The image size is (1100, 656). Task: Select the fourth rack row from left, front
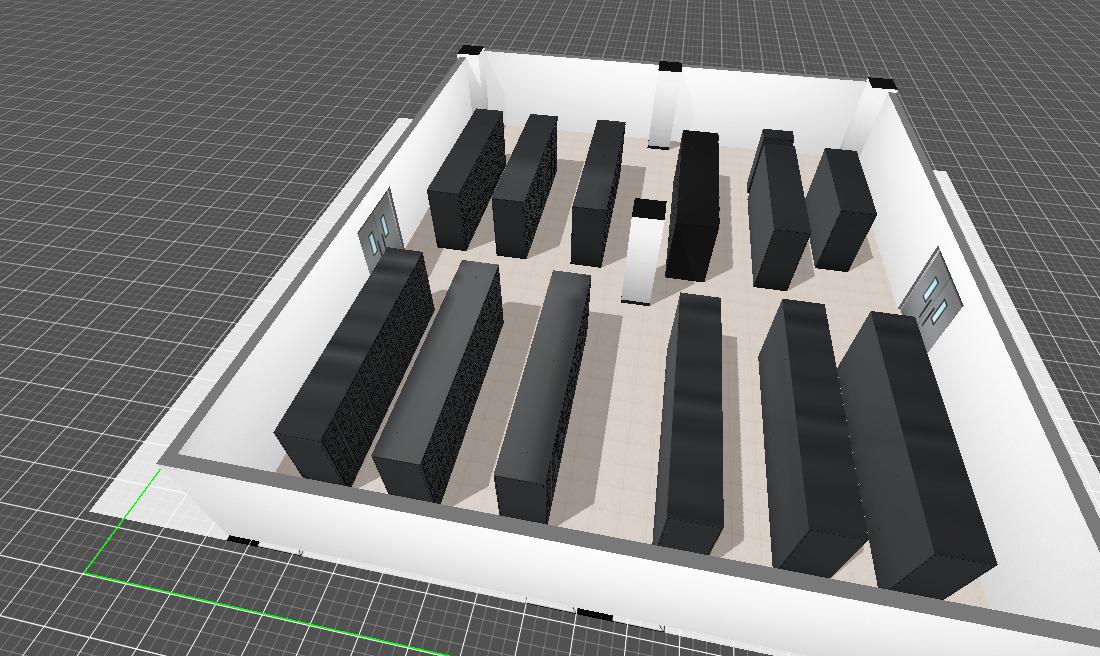pos(690,420)
